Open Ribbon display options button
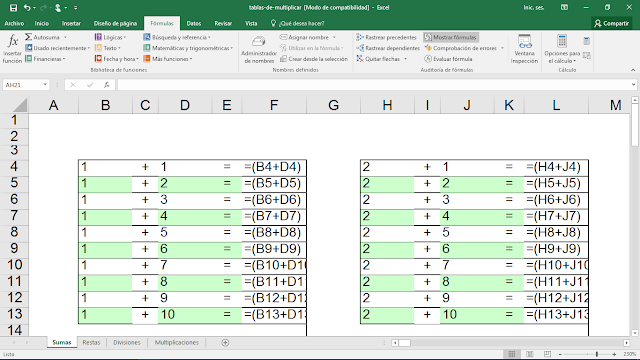Screen dimensions: 640x360 (x=564, y=7)
